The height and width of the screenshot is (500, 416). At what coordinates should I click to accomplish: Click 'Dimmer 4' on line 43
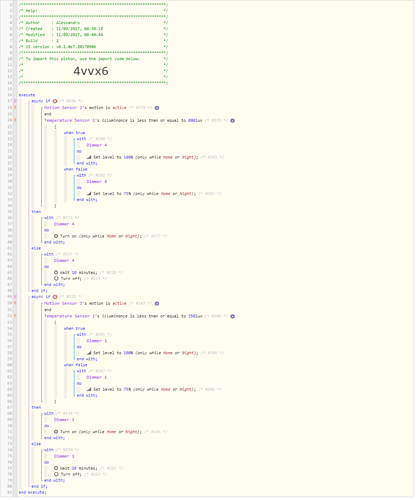pyautogui.click(x=64, y=260)
